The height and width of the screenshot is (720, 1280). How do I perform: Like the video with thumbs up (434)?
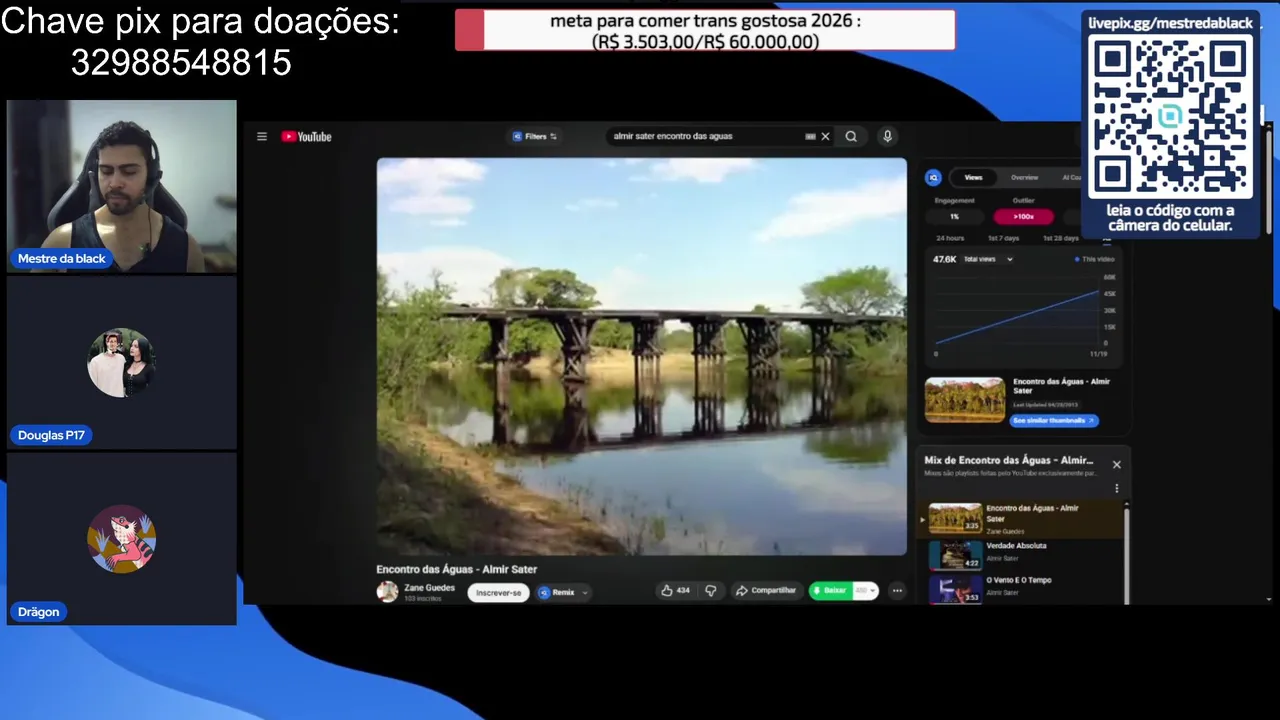pos(675,591)
